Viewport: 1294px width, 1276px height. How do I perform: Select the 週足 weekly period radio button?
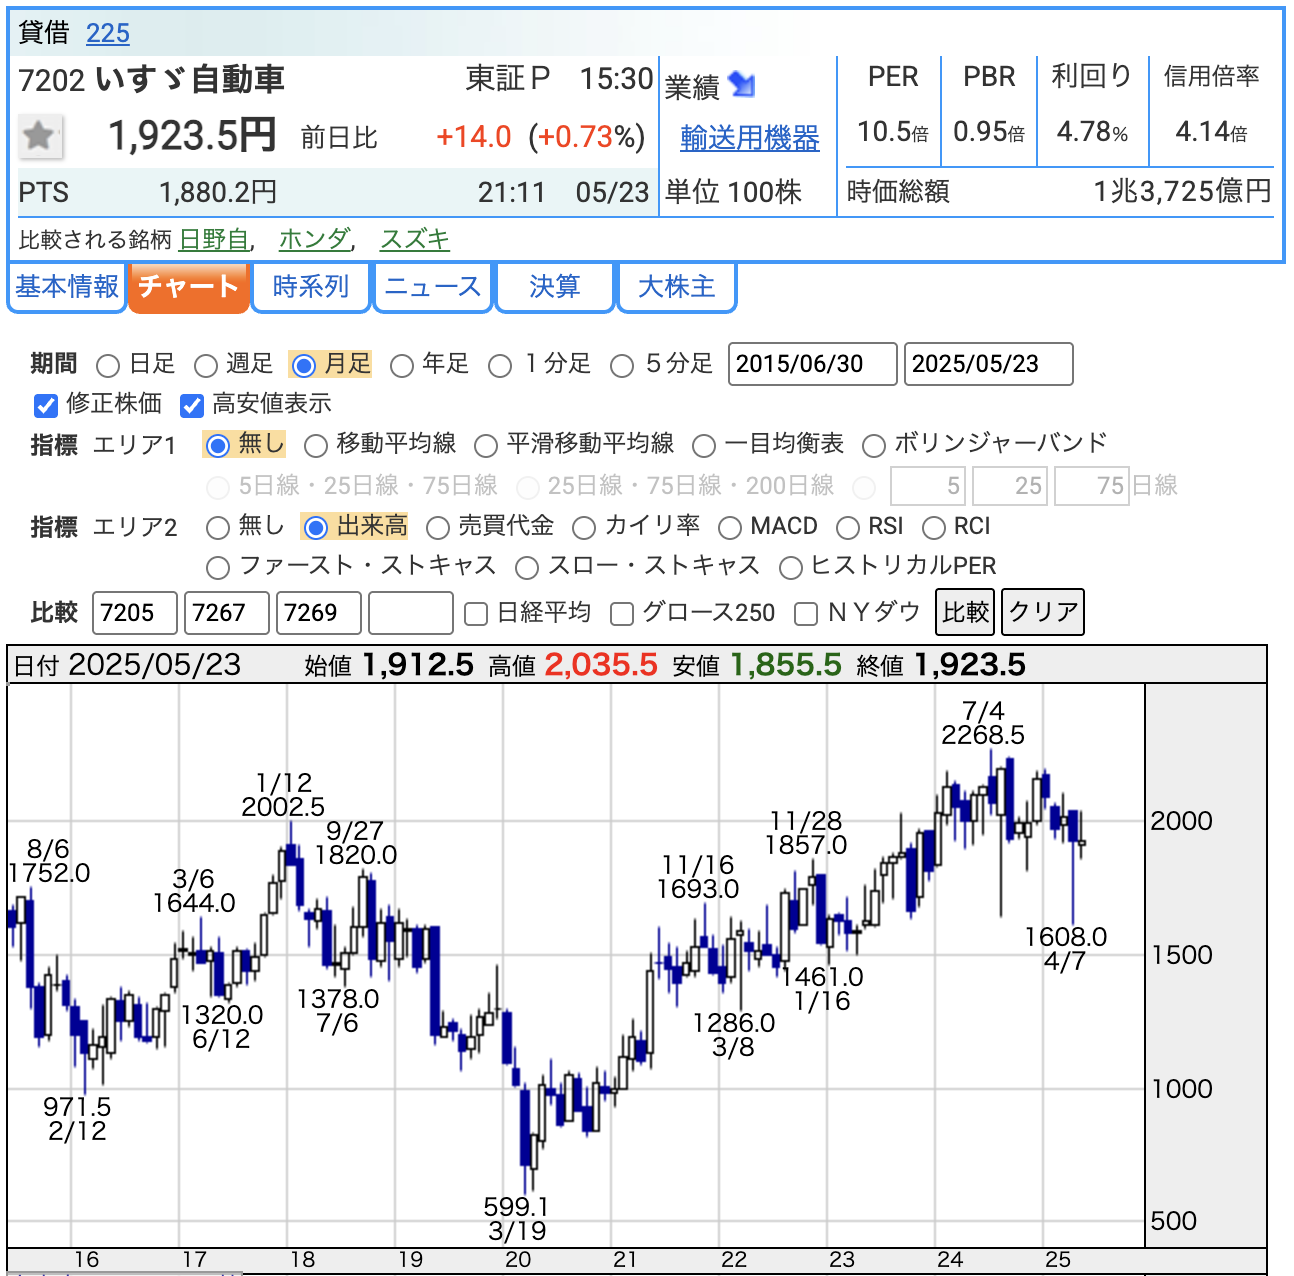[x=206, y=365]
